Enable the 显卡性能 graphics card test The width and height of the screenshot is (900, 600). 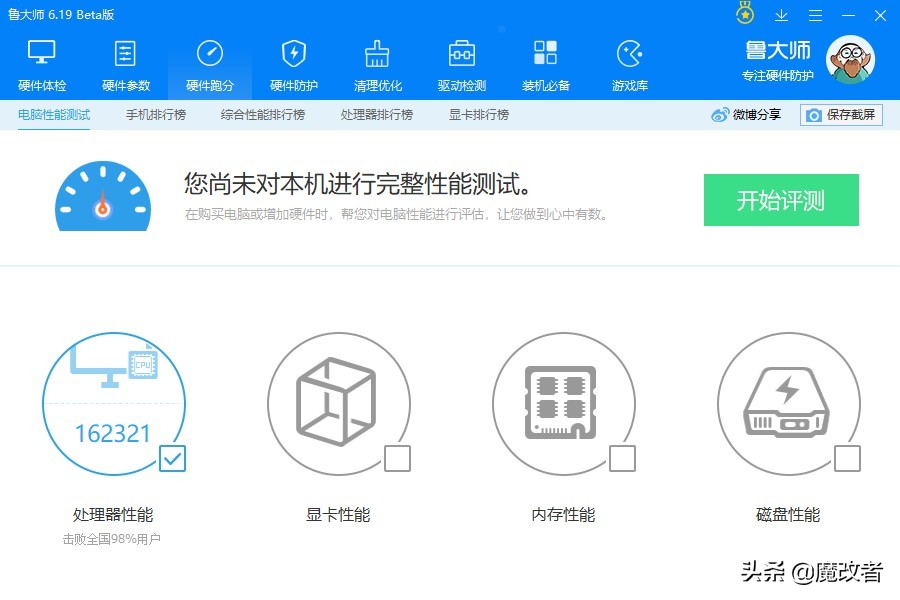tap(398, 460)
